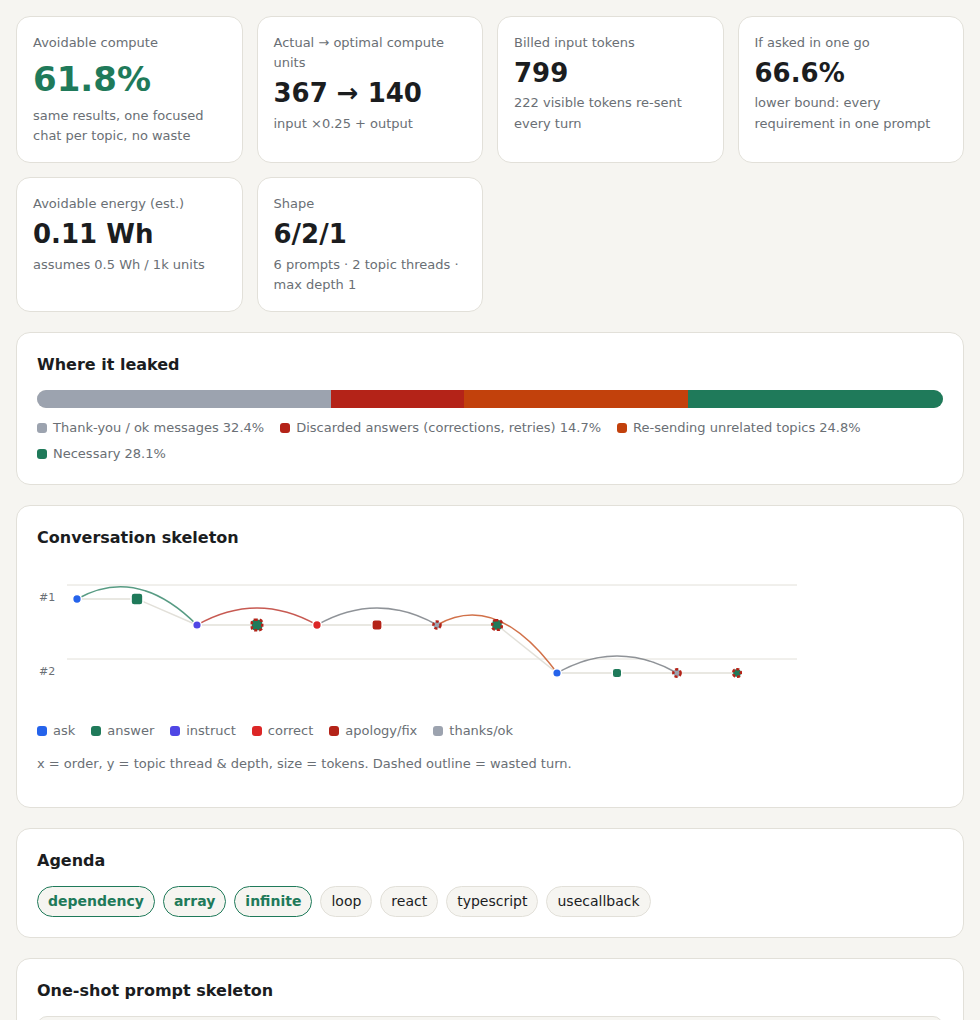The height and width of the screenshot is (1020, 980).
Task: Click the indigo swatch of the instruct legend
Action: point(175,731)
